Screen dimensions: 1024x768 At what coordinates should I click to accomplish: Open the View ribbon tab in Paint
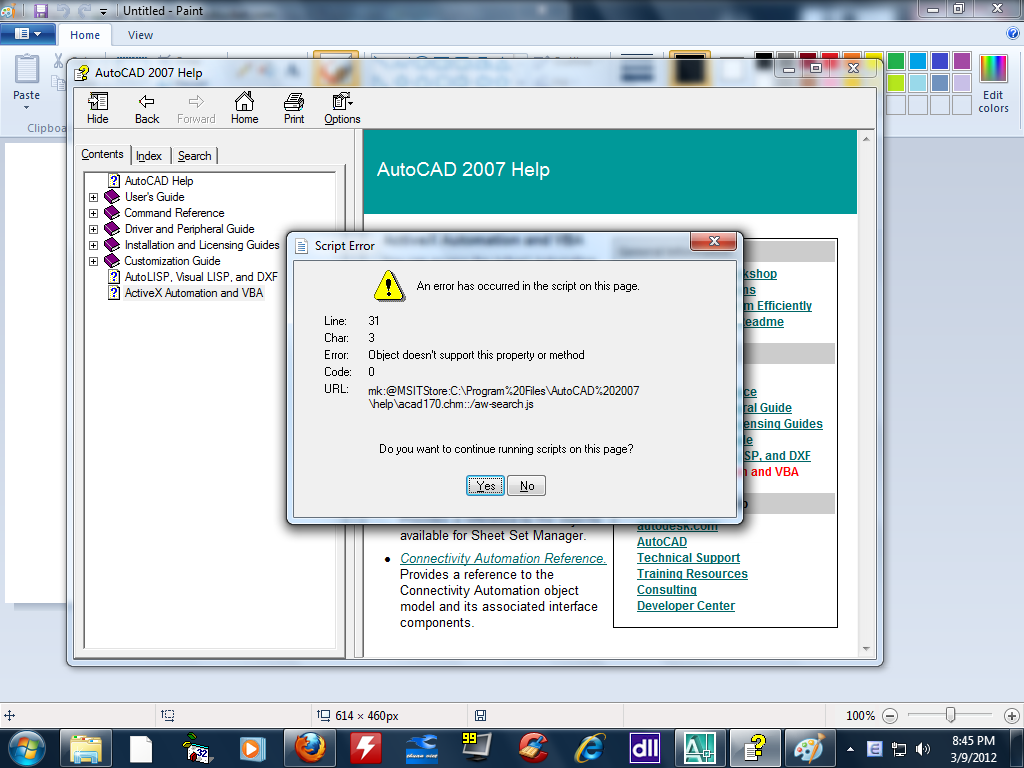click(140, 35)
